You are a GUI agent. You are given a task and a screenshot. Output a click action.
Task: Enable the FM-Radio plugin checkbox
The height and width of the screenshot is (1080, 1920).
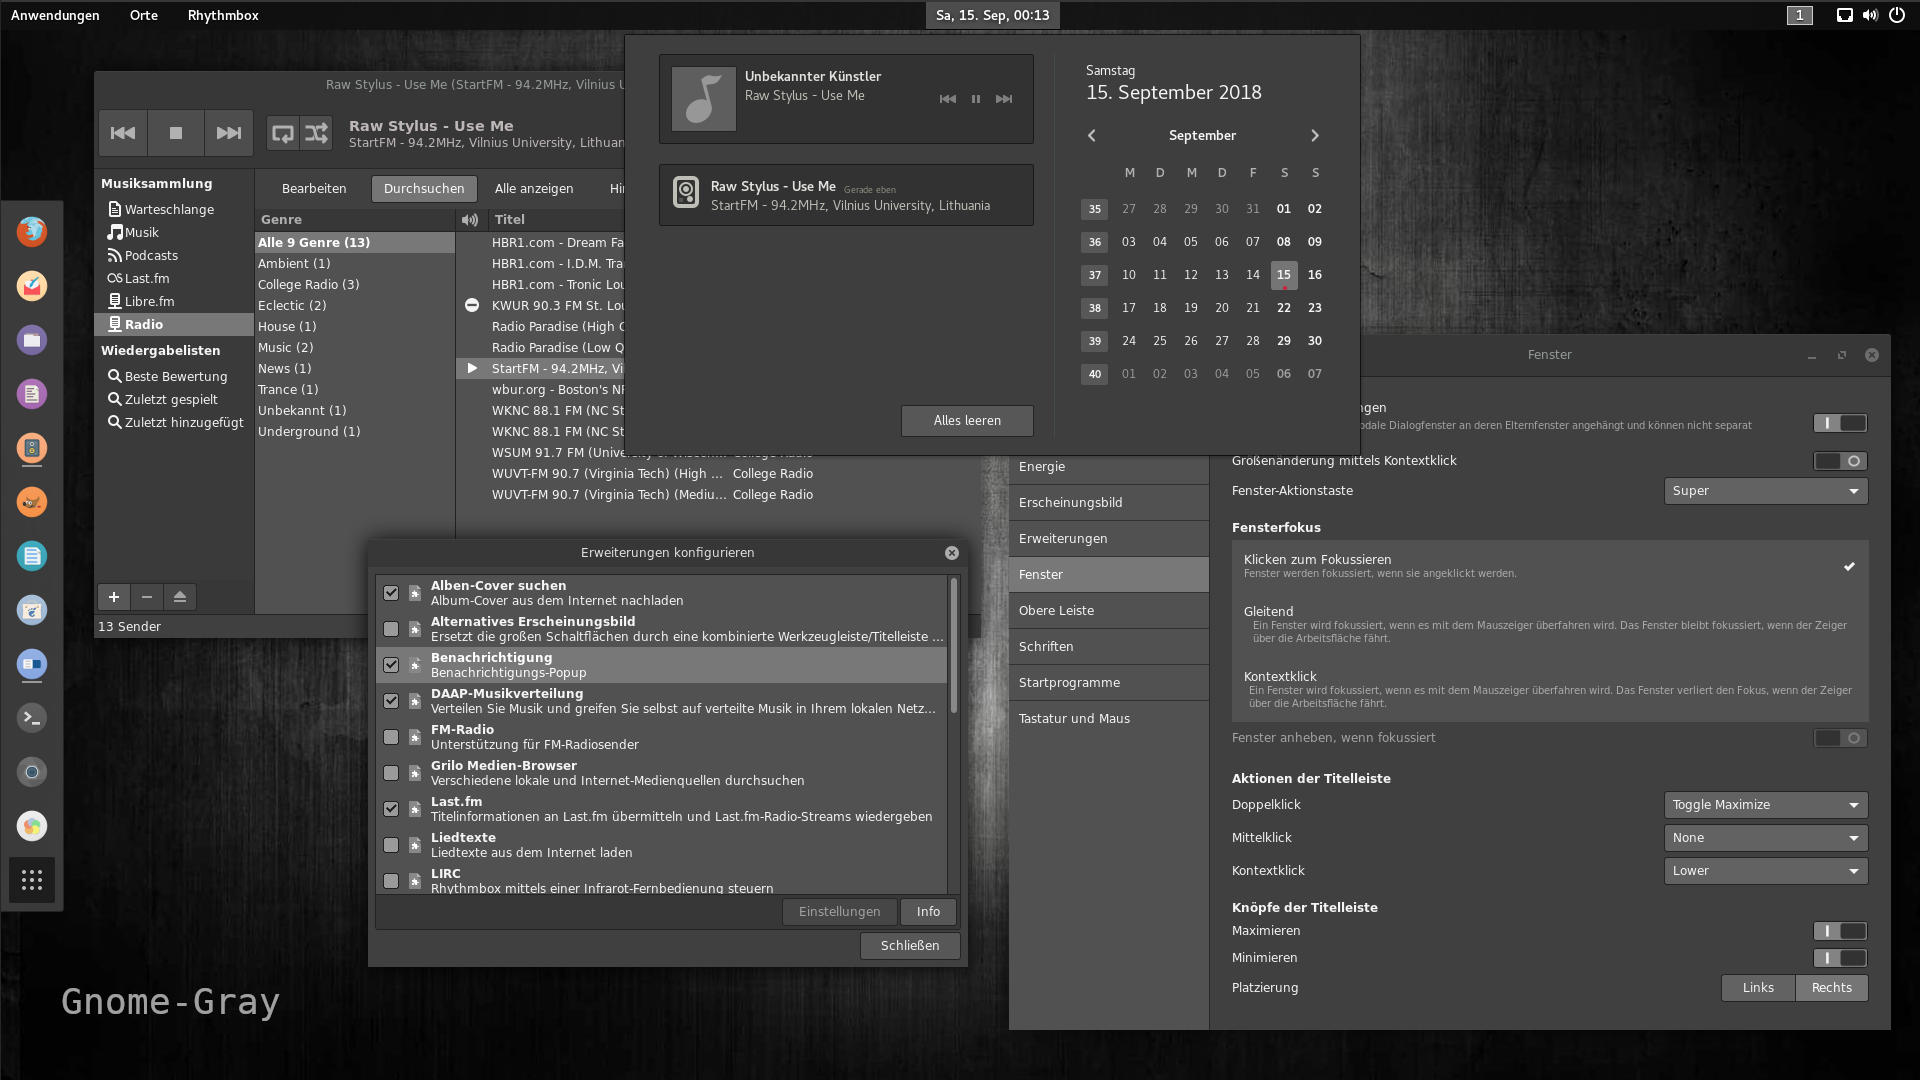point(391,737)
